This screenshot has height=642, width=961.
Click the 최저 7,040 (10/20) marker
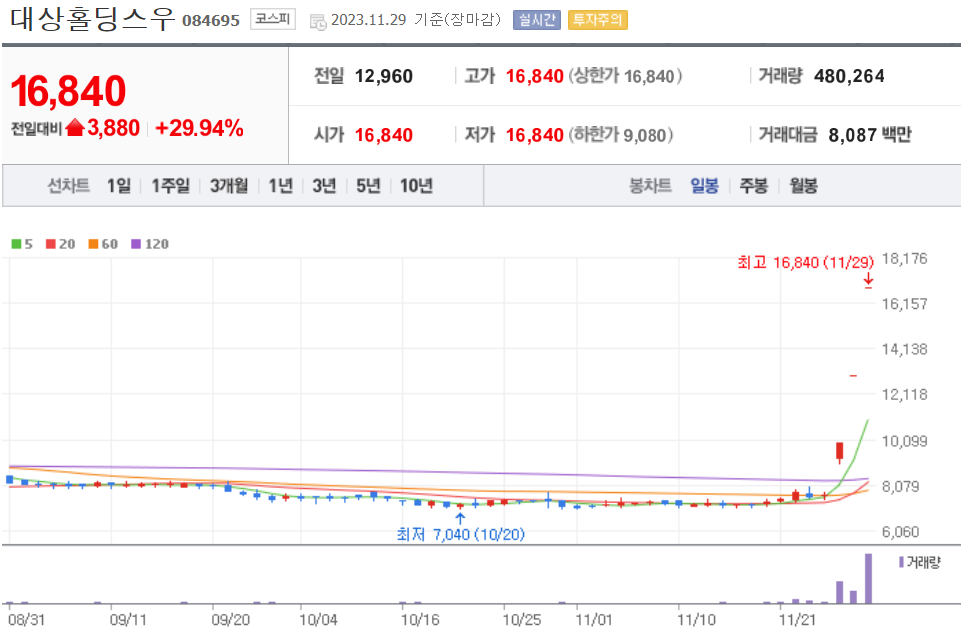(x=461, y=534)
